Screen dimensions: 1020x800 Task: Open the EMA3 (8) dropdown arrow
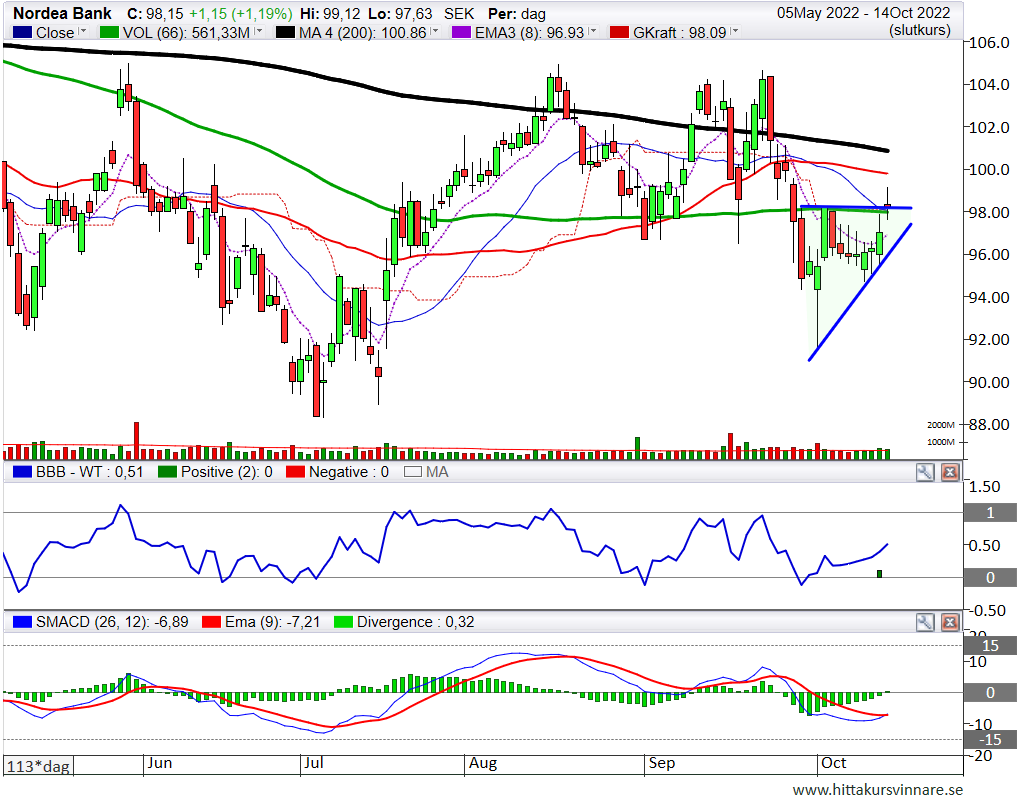[592, 31]
